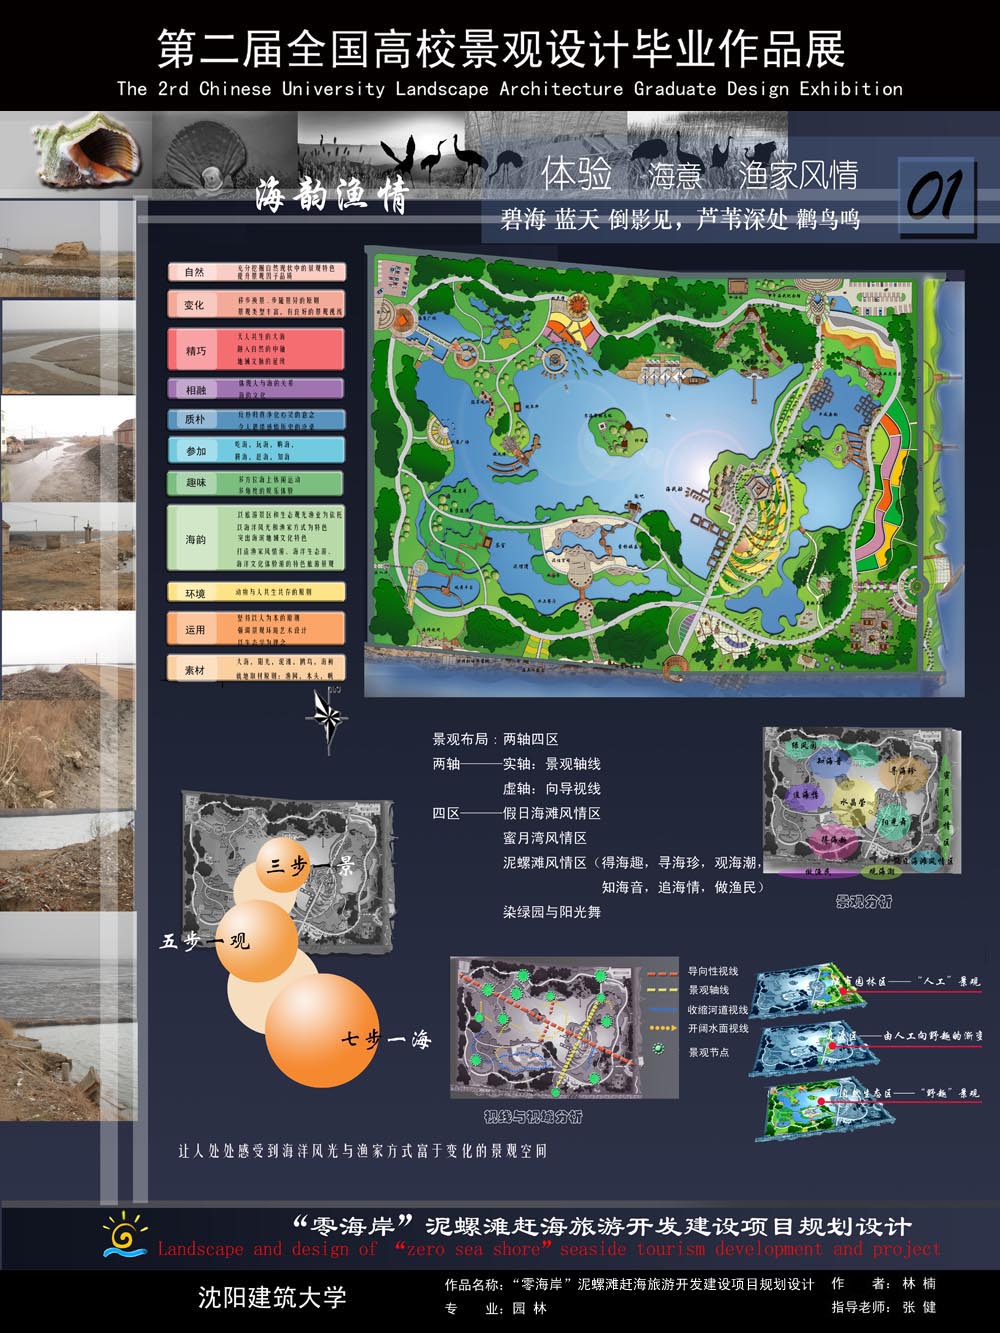1000x1333 pixels.
Task: Click the 变化 salmon principle bar
Action: point(257,305)
